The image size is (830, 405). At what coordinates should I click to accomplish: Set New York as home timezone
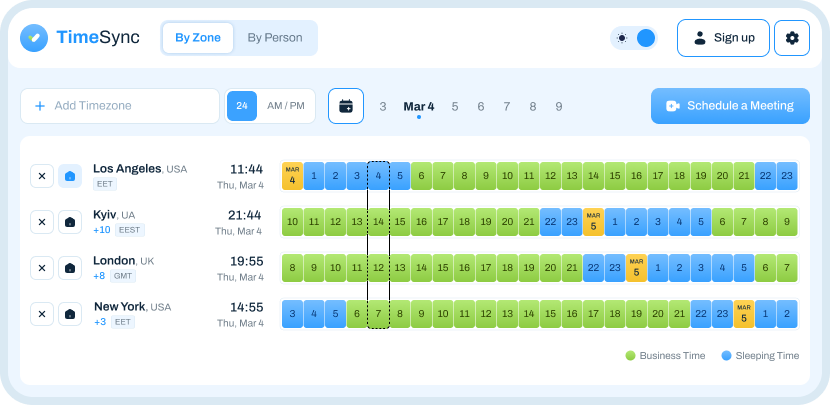click(70, 314)
